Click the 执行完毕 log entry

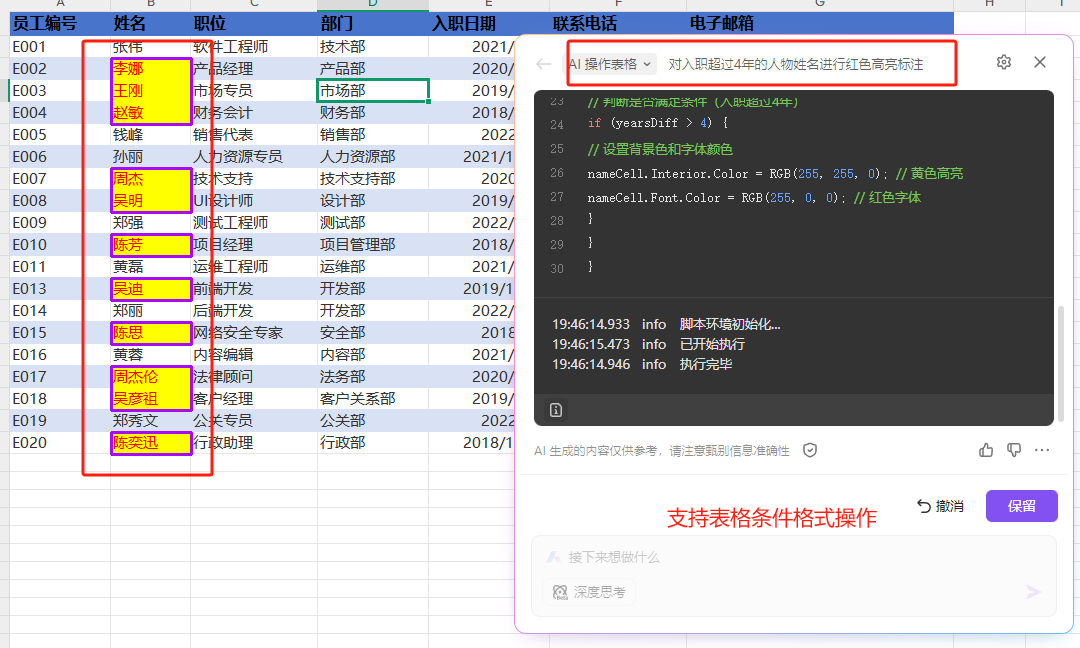[x=705, y=364]
